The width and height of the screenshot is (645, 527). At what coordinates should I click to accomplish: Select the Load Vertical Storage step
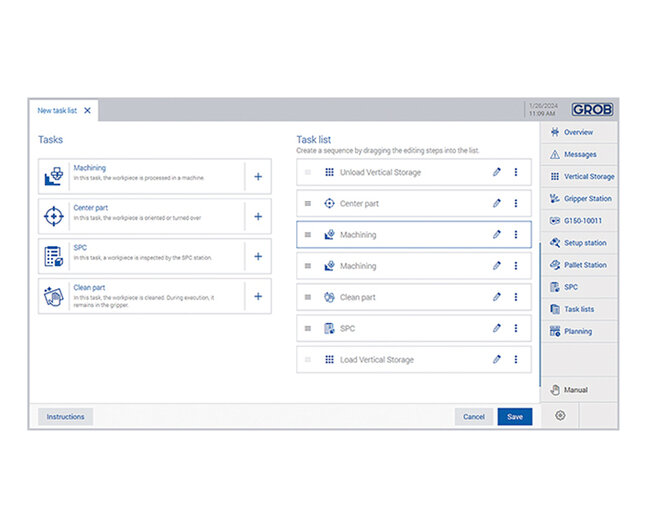coord(414,360)
